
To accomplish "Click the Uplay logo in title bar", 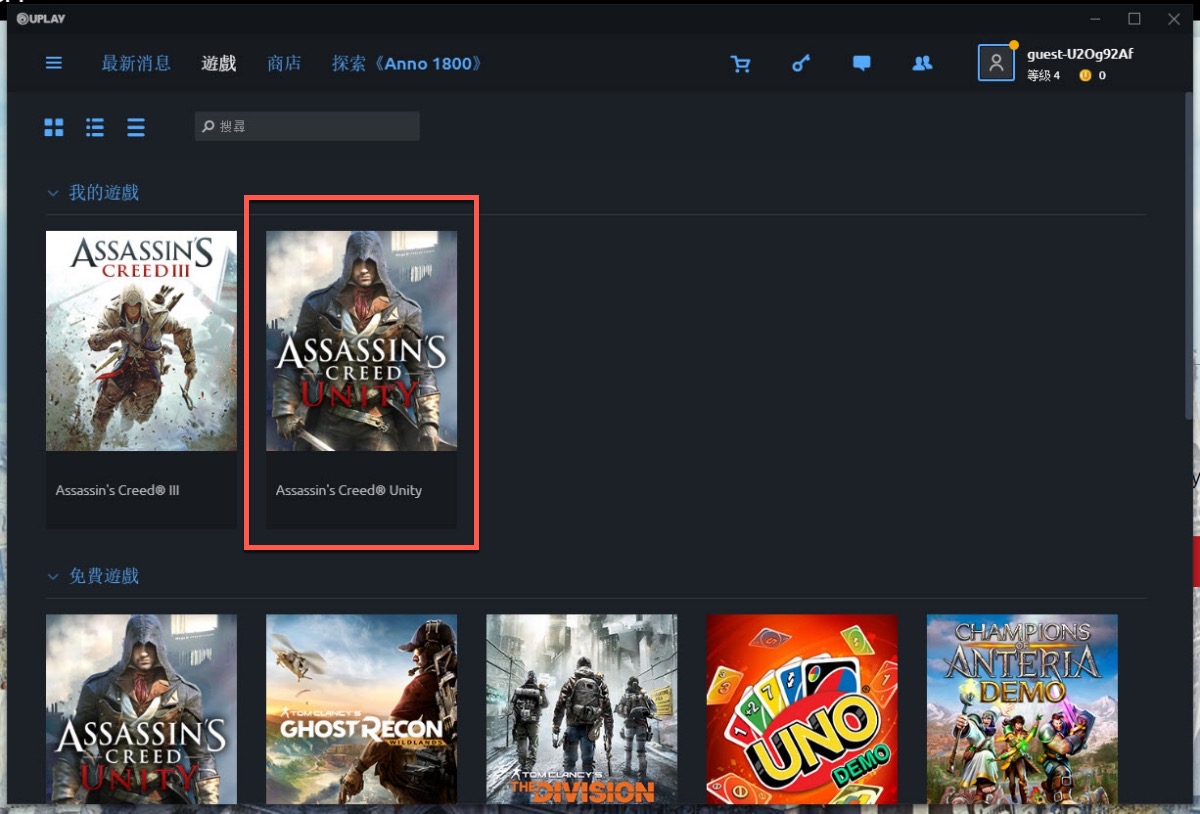I will click(42, 18).
